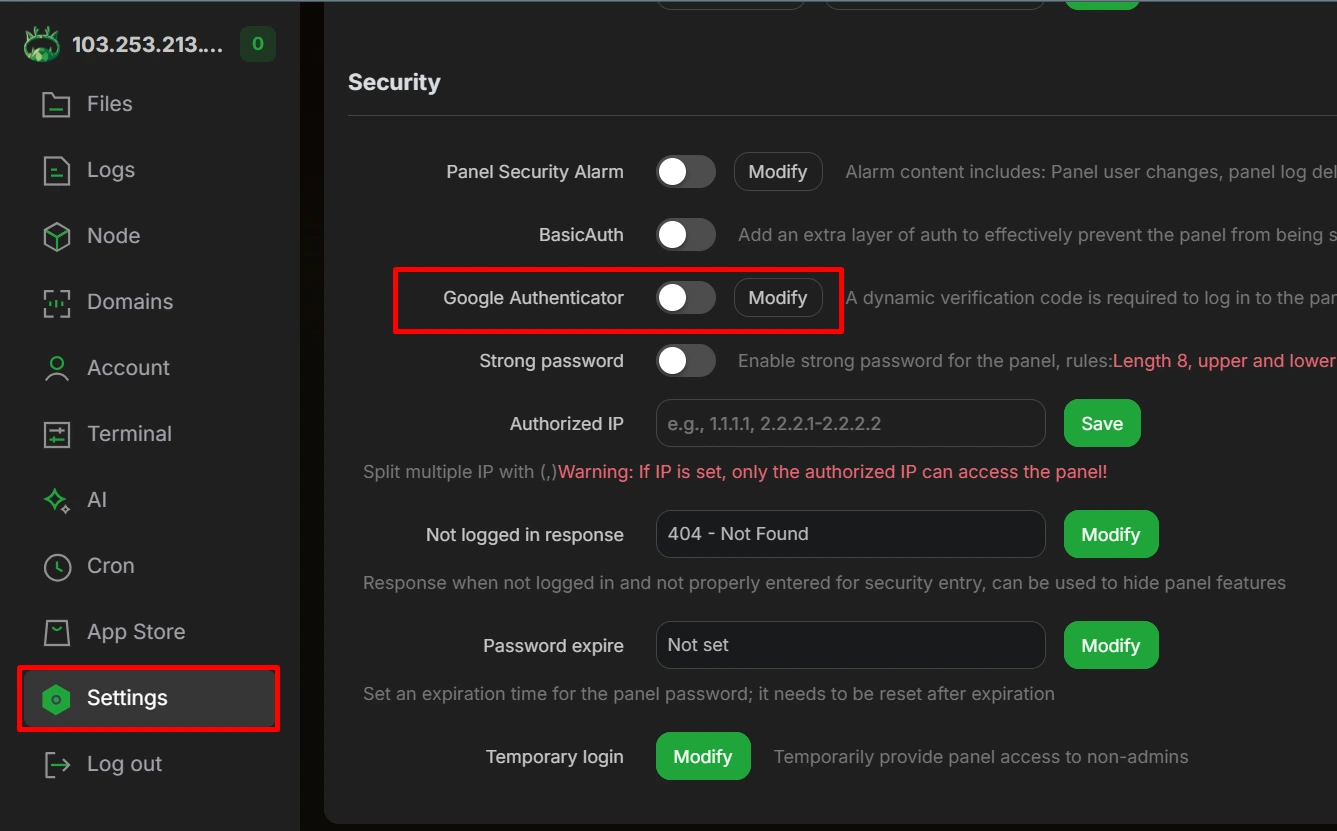
Task: Click the green notification badge showing 0
Action: [x=258, y=44]
